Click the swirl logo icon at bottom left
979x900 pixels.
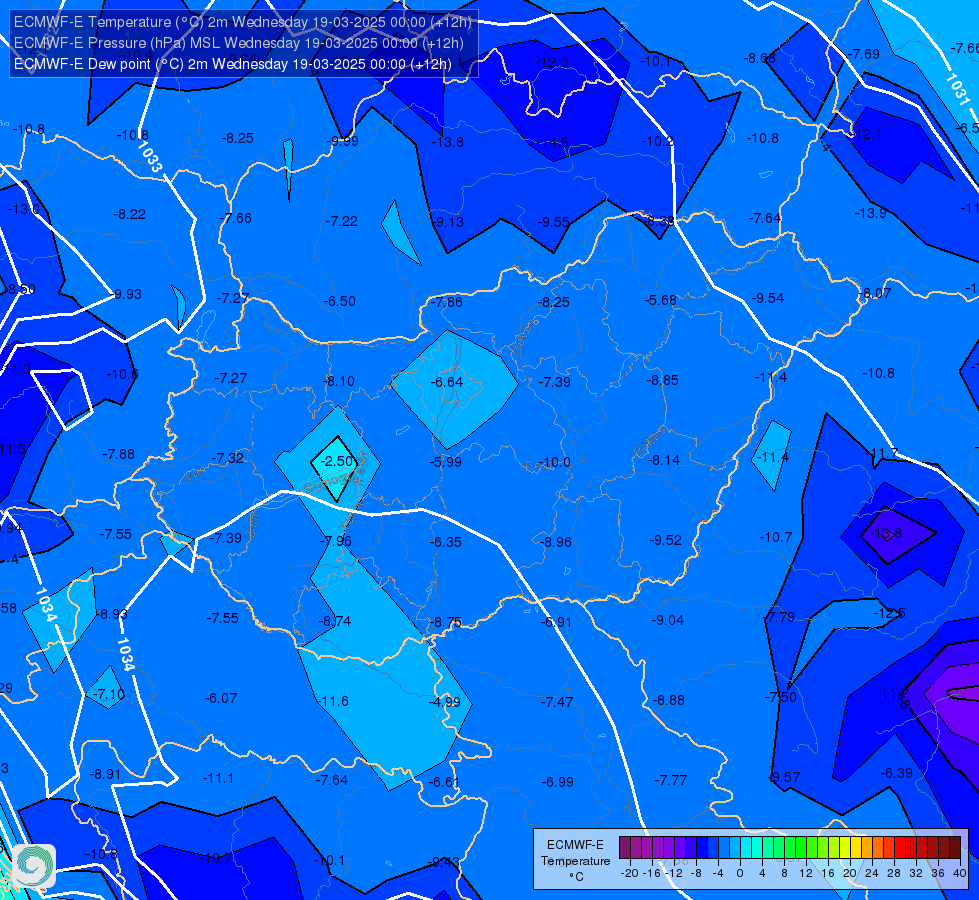pos(34,866)
